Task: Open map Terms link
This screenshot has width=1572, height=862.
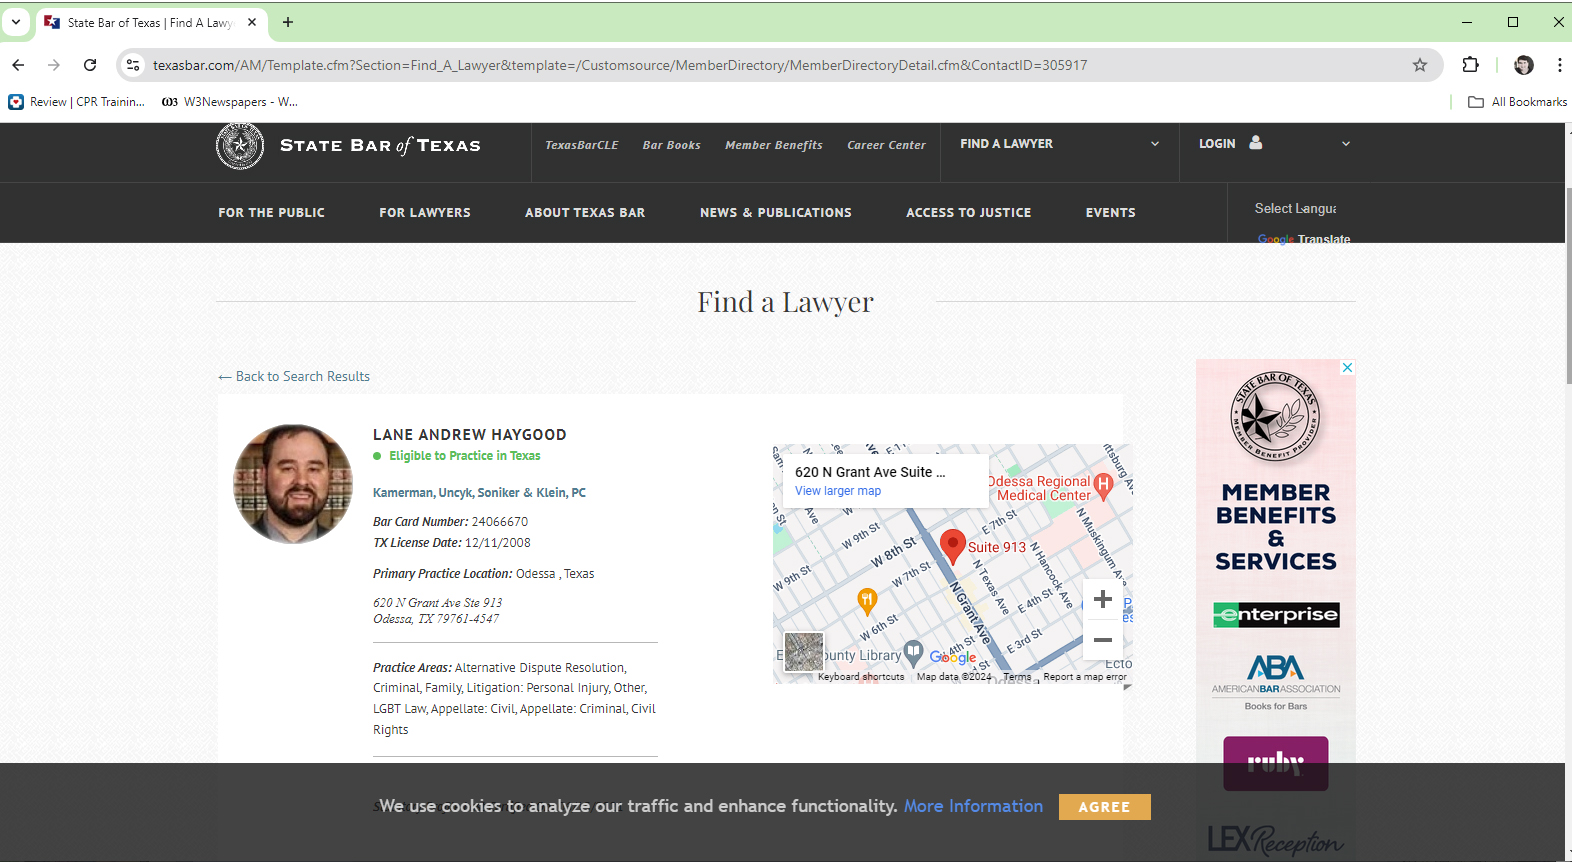Action: click(1017, 677)
